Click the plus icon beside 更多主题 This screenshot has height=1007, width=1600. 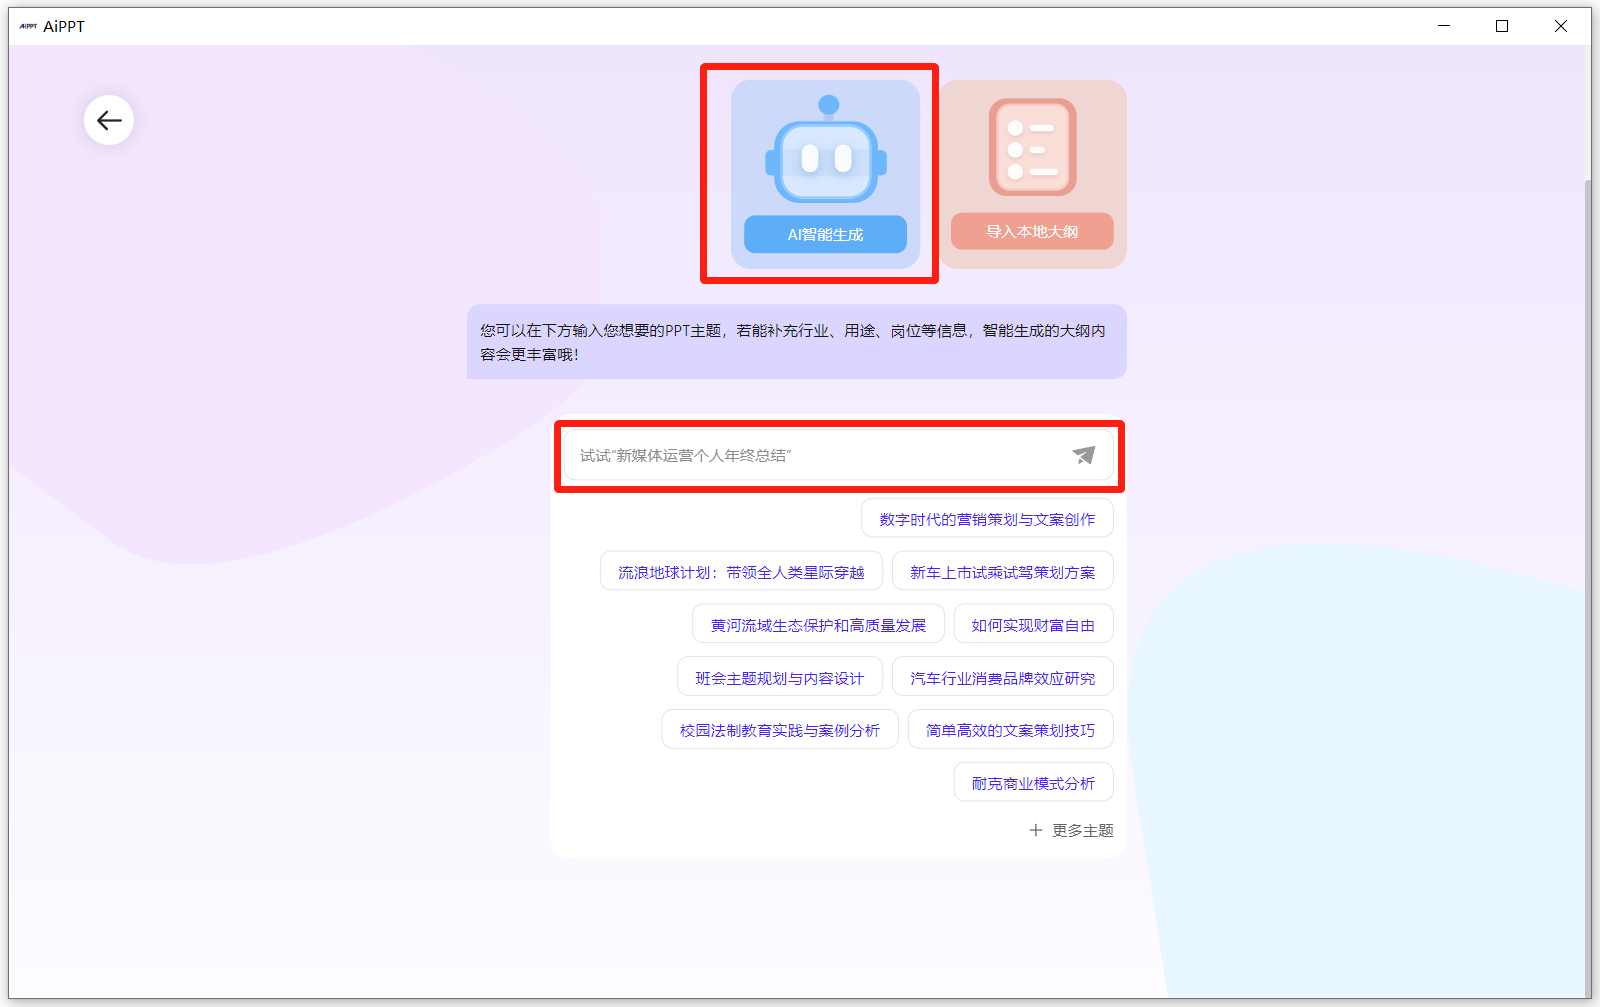[x=1036, y=830]
